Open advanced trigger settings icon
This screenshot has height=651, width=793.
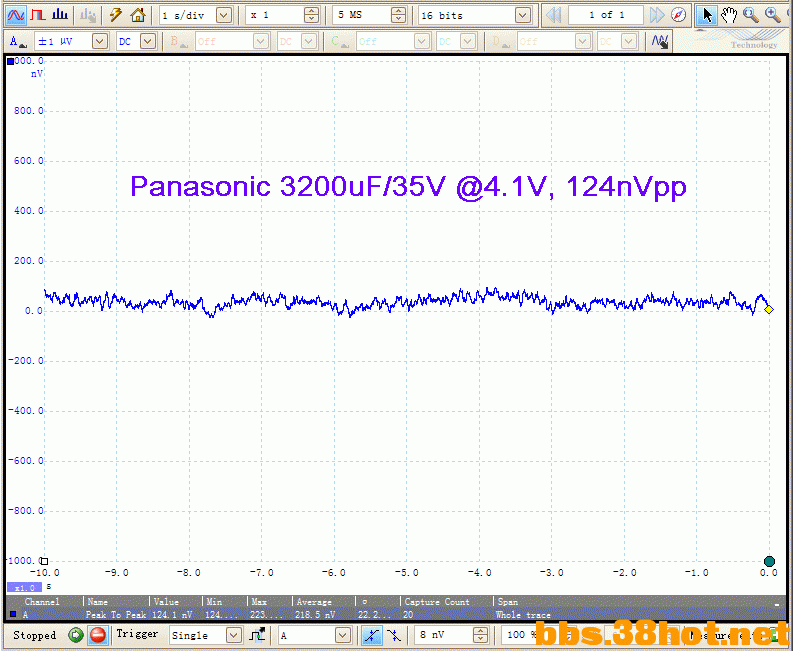click(257, 635)
